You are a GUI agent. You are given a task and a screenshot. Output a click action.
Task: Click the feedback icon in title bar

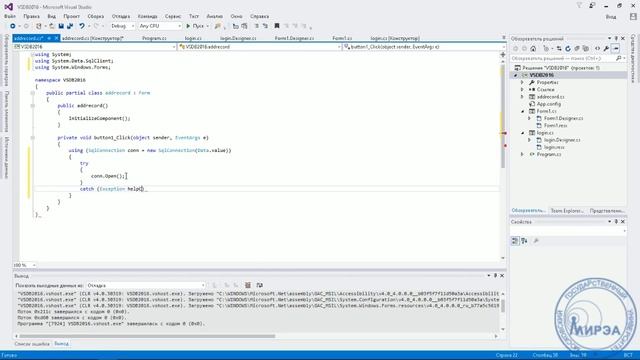592,6
